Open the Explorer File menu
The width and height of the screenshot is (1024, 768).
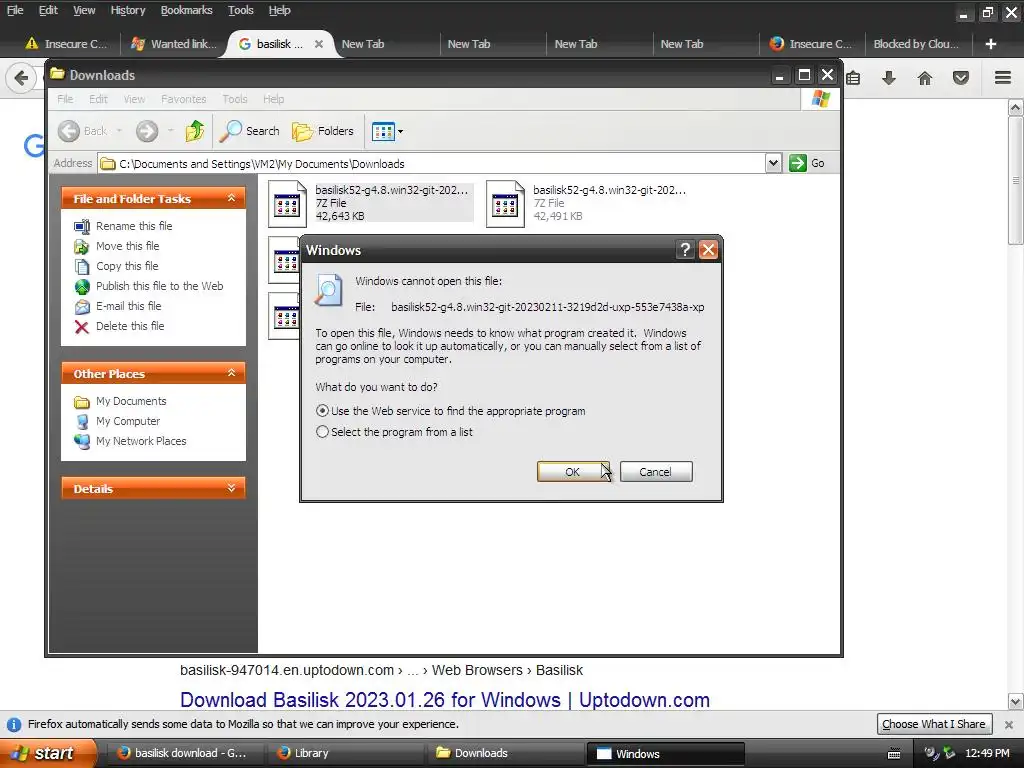[65, 99]
